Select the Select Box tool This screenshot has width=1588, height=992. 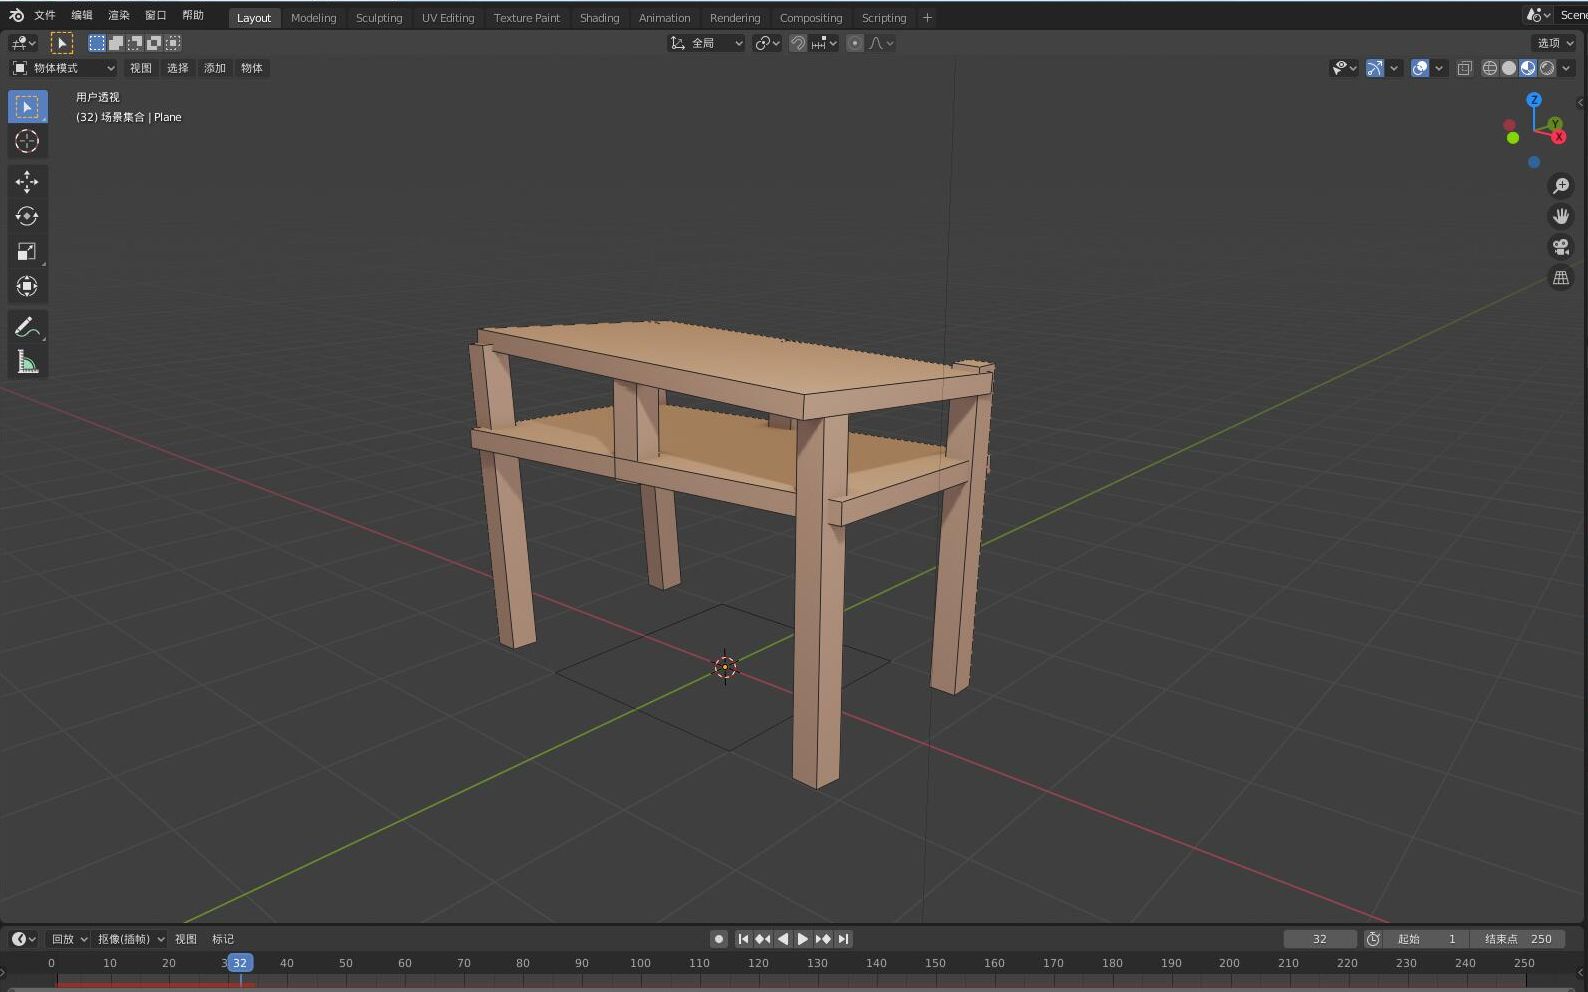click(x=27, y=106)
